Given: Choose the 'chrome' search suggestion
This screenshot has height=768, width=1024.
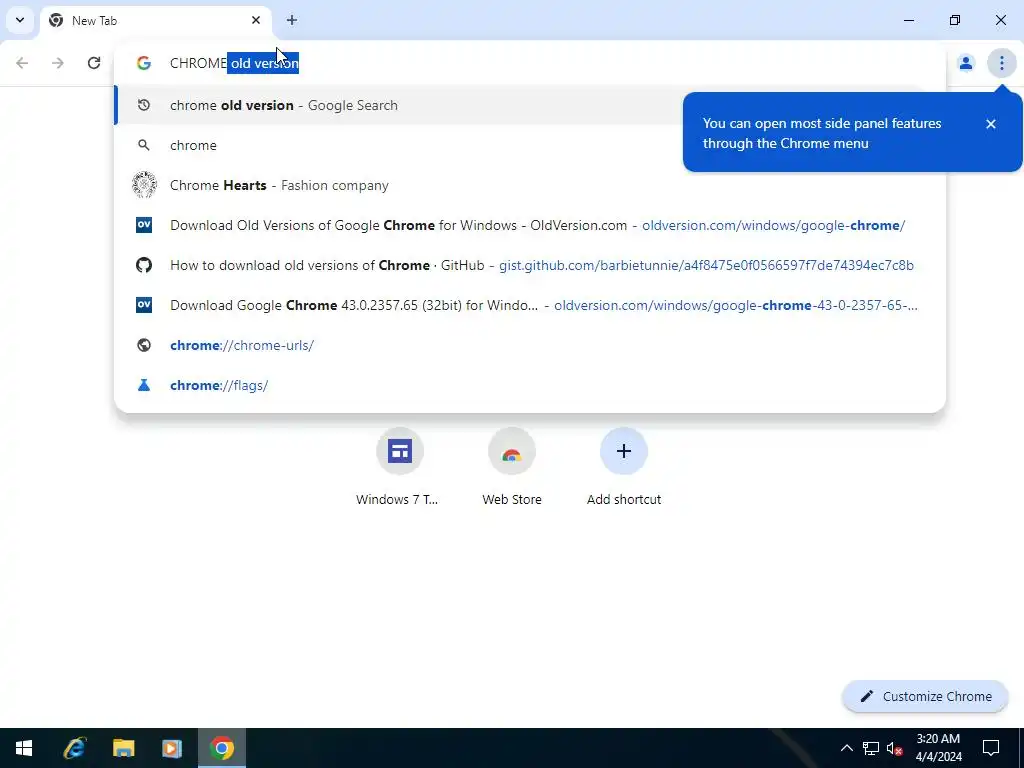Looking at the screenshot, I should pos(530,145).
